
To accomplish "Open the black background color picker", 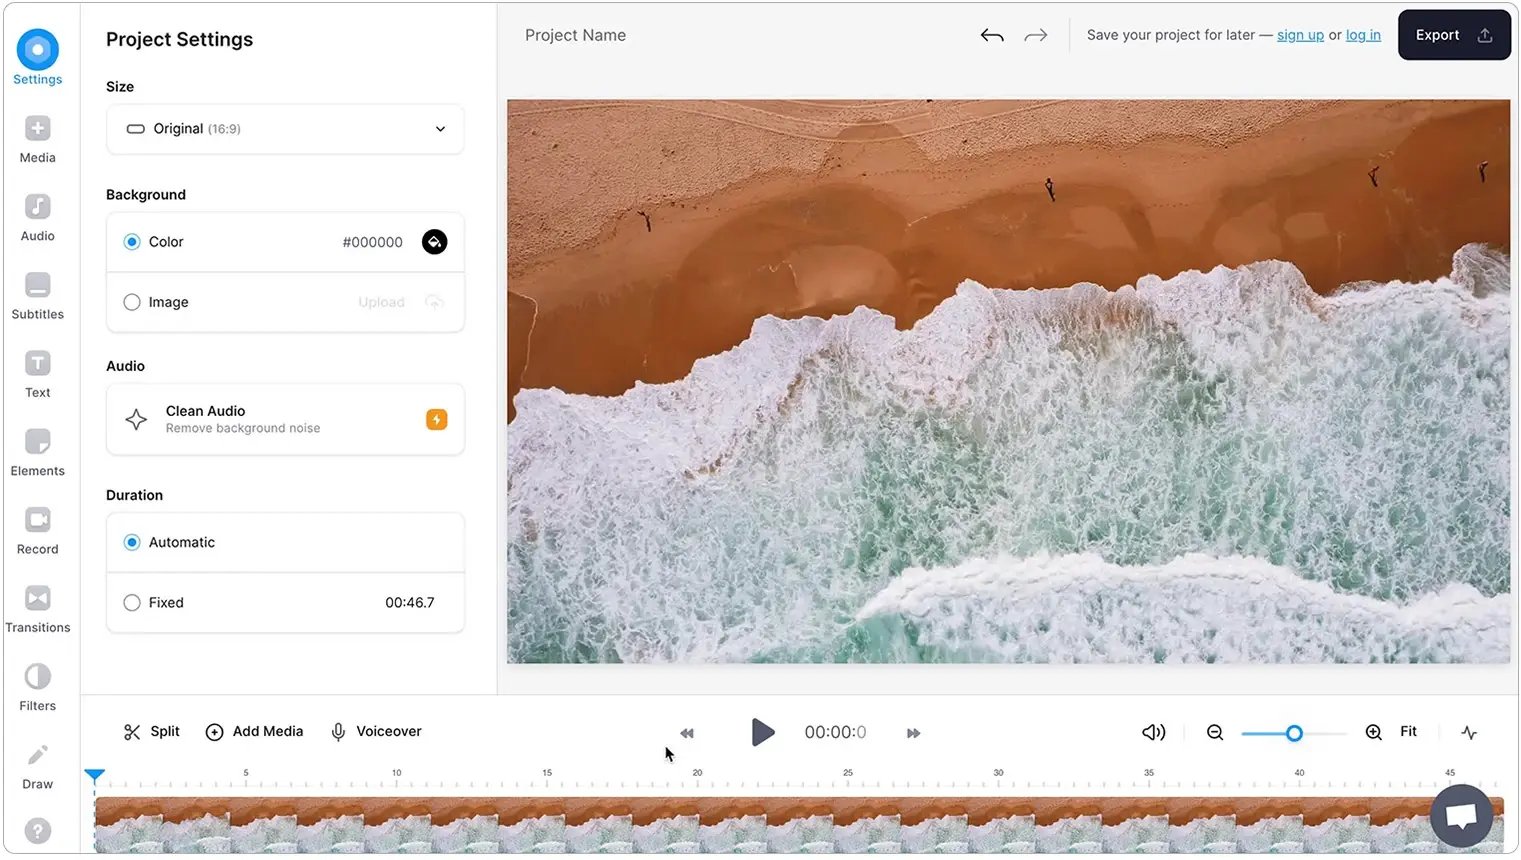I will [434, 242].
